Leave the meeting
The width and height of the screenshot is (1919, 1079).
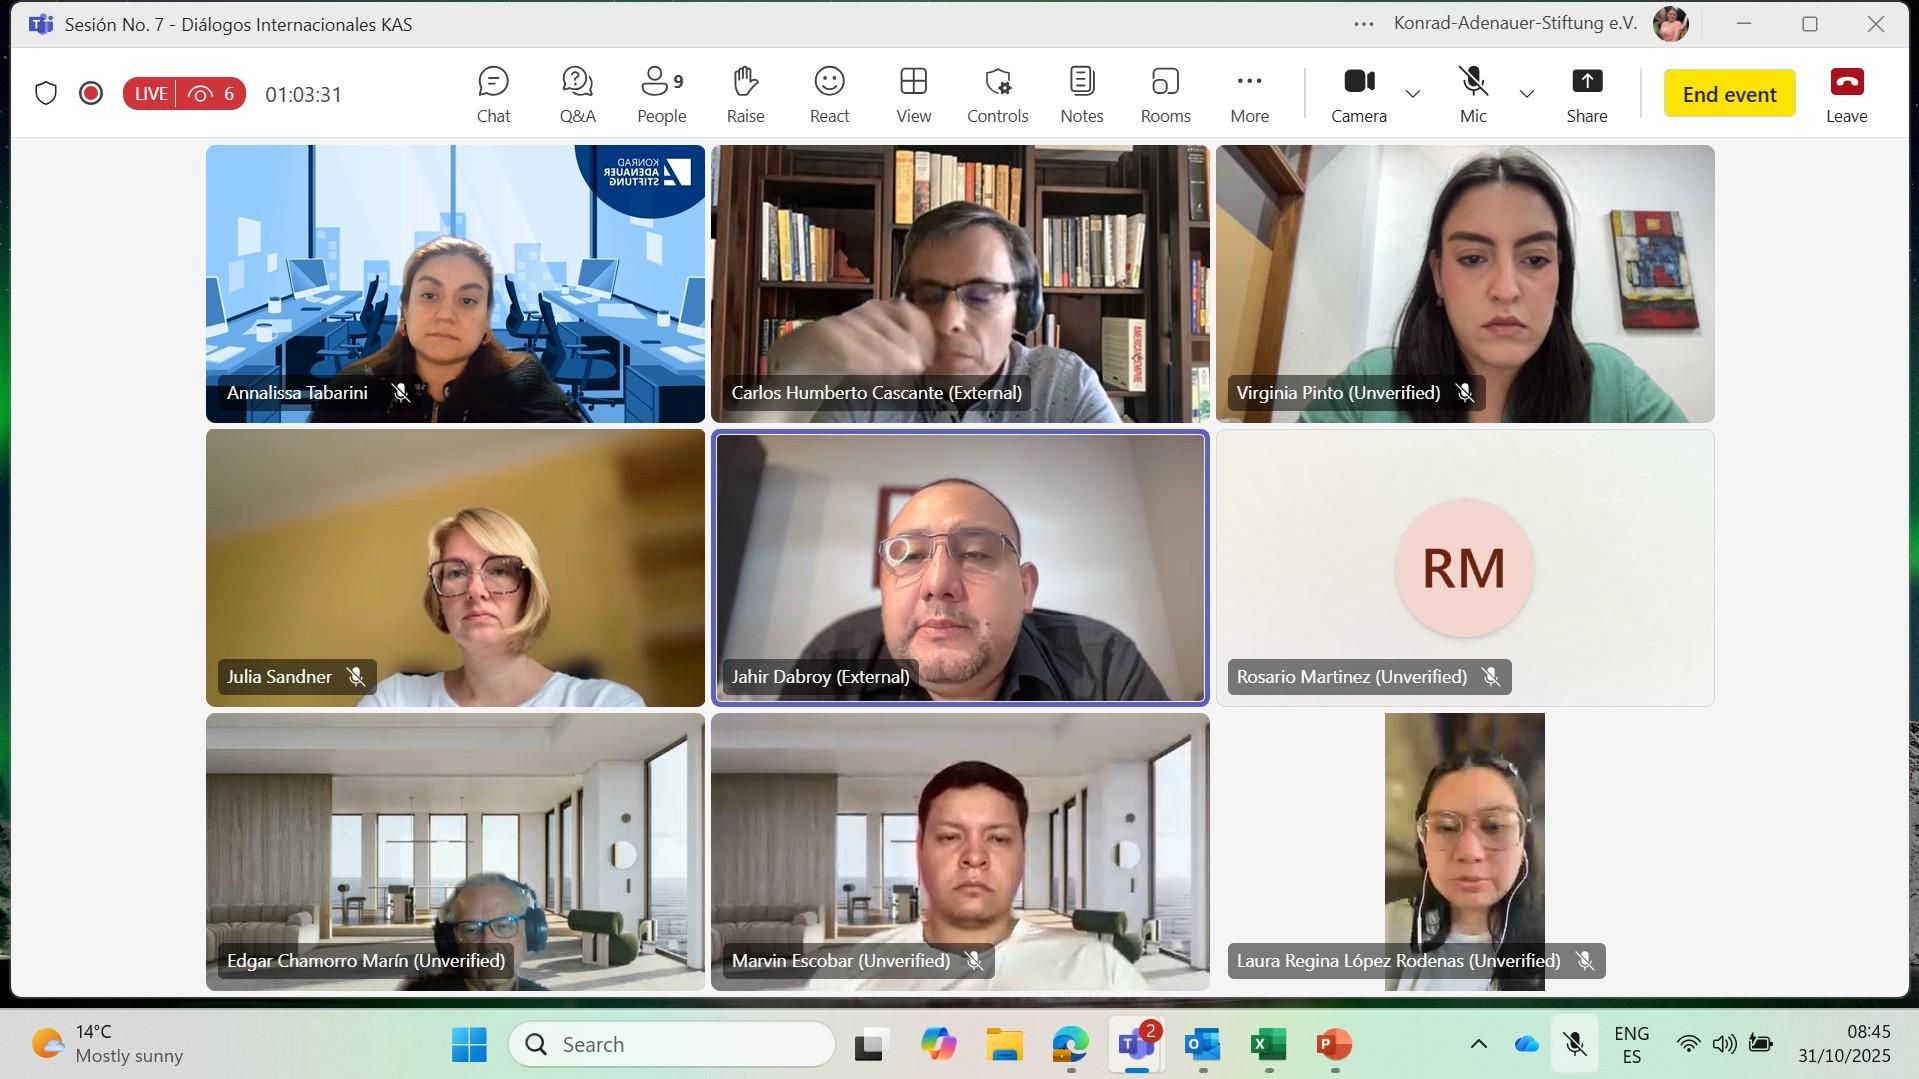(x=1846, y=94)
